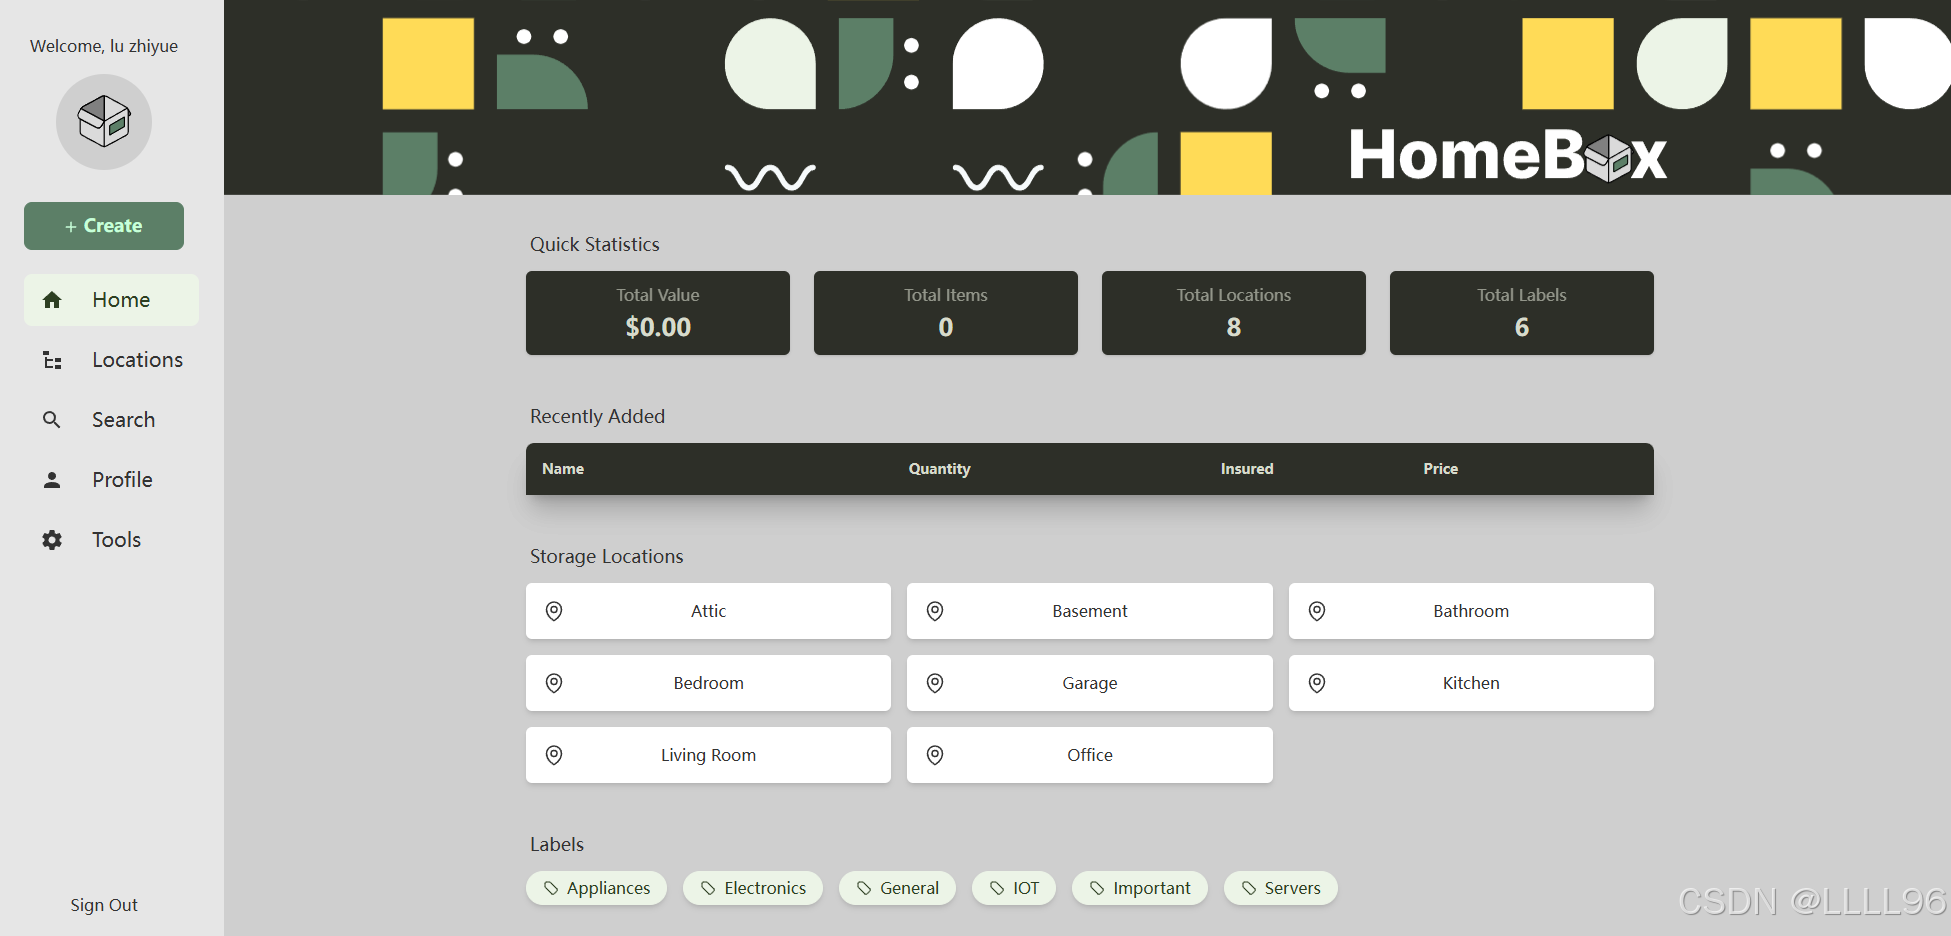Click the pin icon on the Basement card
This screenshot has width=1951, height=936.
pos(935,611)
